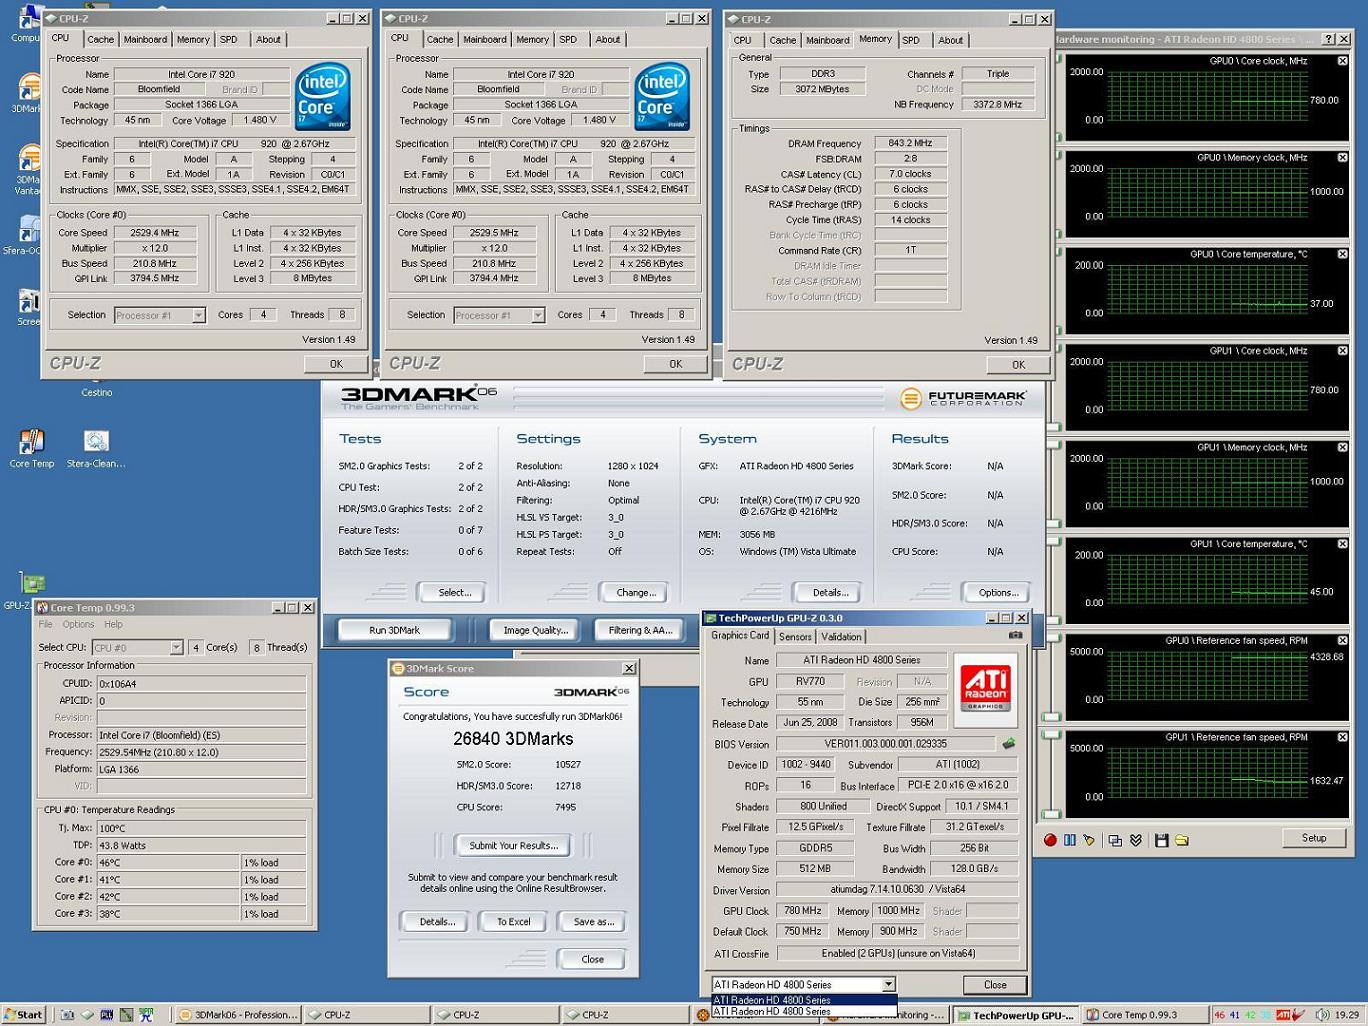The height and width of the screenshot is (1026, 1368).
Task: Click Save as... in the 3DMark Score dialog
Action: [593, 922]
